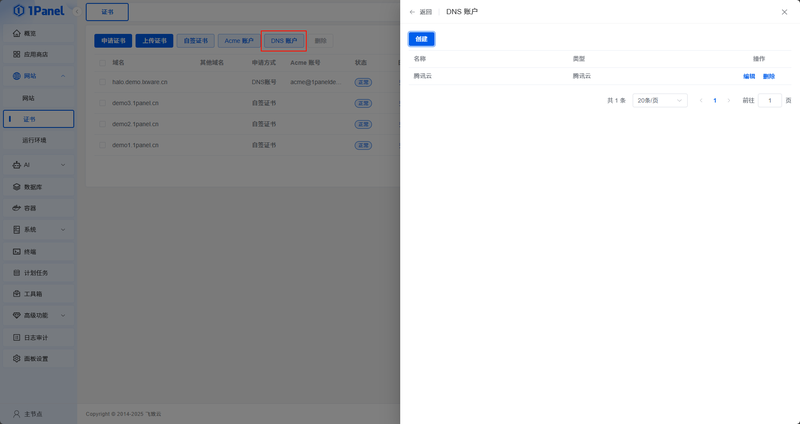Collapse the sidebar with the arrow toggle
800x424 pixels.
click(x=77, y=11)
